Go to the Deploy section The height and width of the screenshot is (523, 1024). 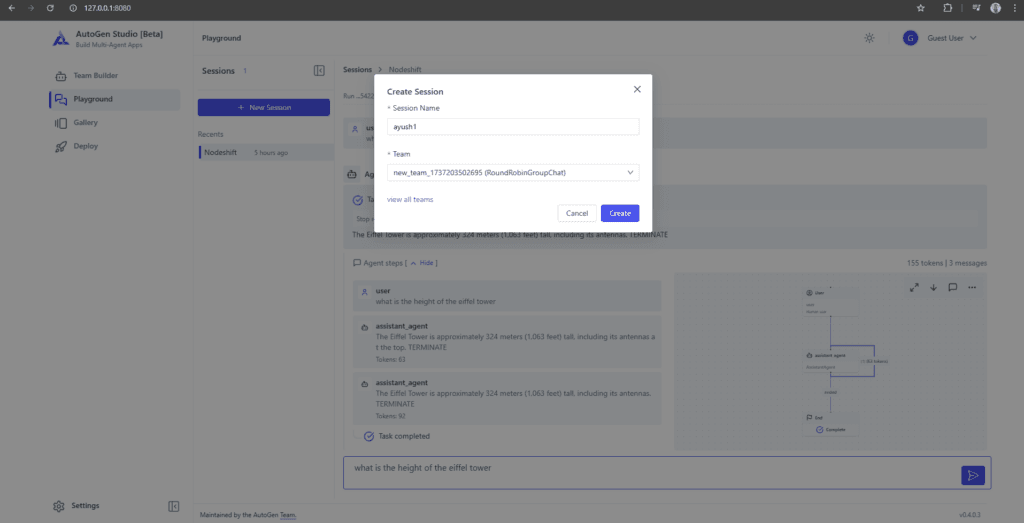point(115,146)
